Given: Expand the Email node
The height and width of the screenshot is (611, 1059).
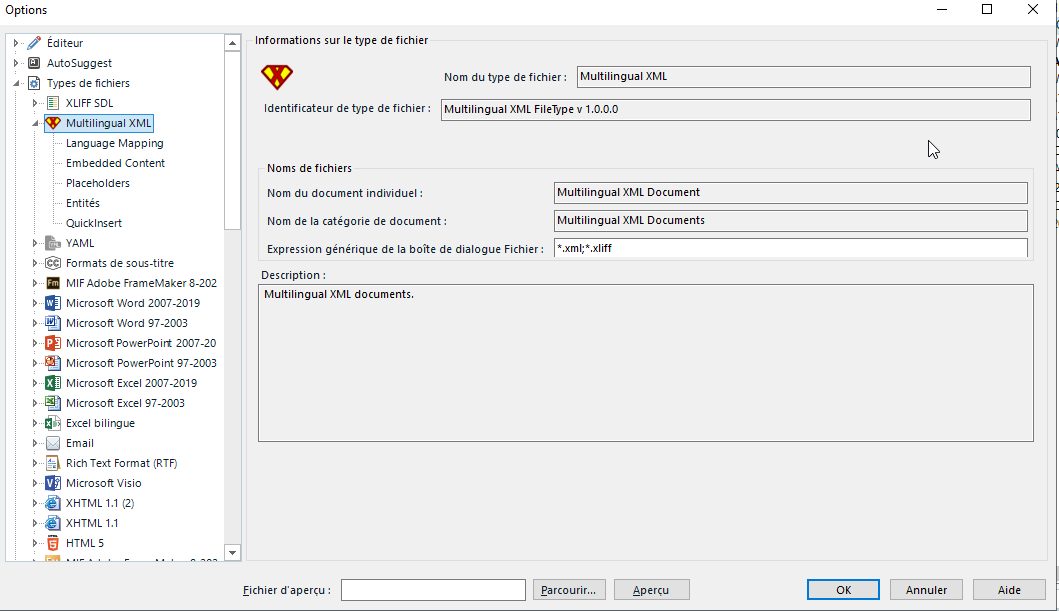Looking at the screenshot, I should [x=34, y=444].
